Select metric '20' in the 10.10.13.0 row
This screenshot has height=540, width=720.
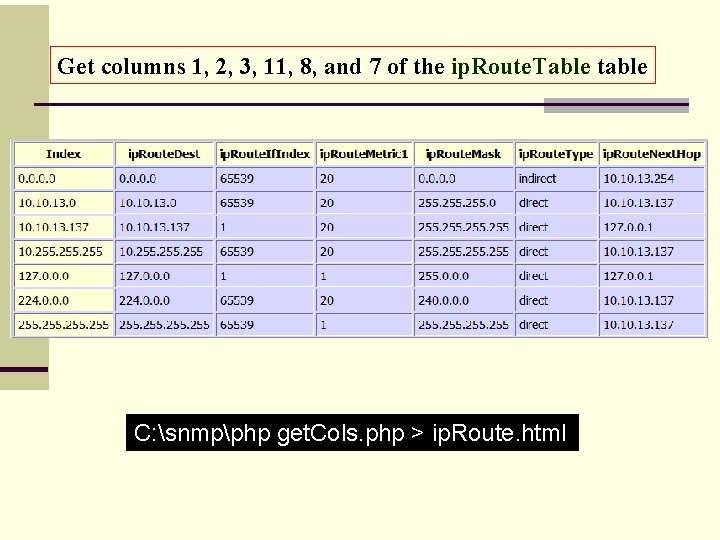pyautogui.click(x=364, y=203)
